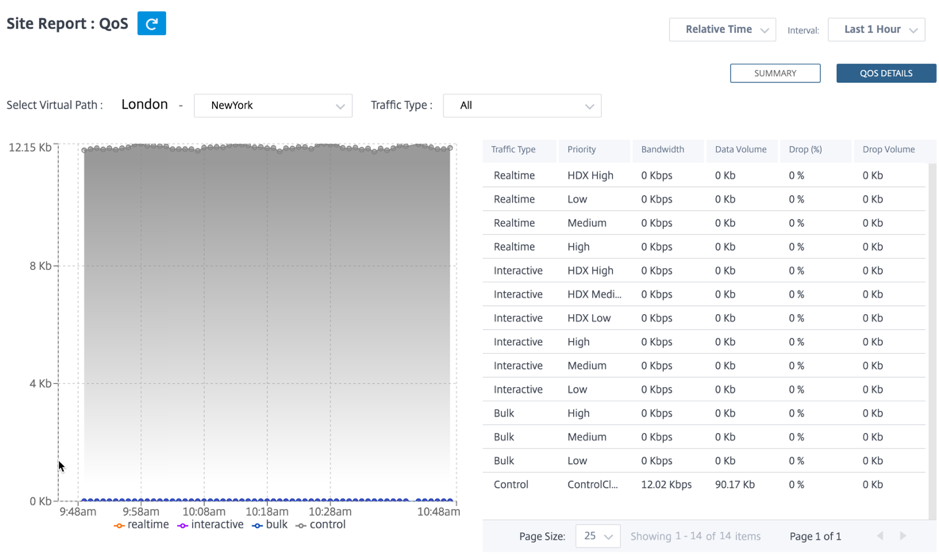Select the Realtime High priority cell

[x=578, y=247]
